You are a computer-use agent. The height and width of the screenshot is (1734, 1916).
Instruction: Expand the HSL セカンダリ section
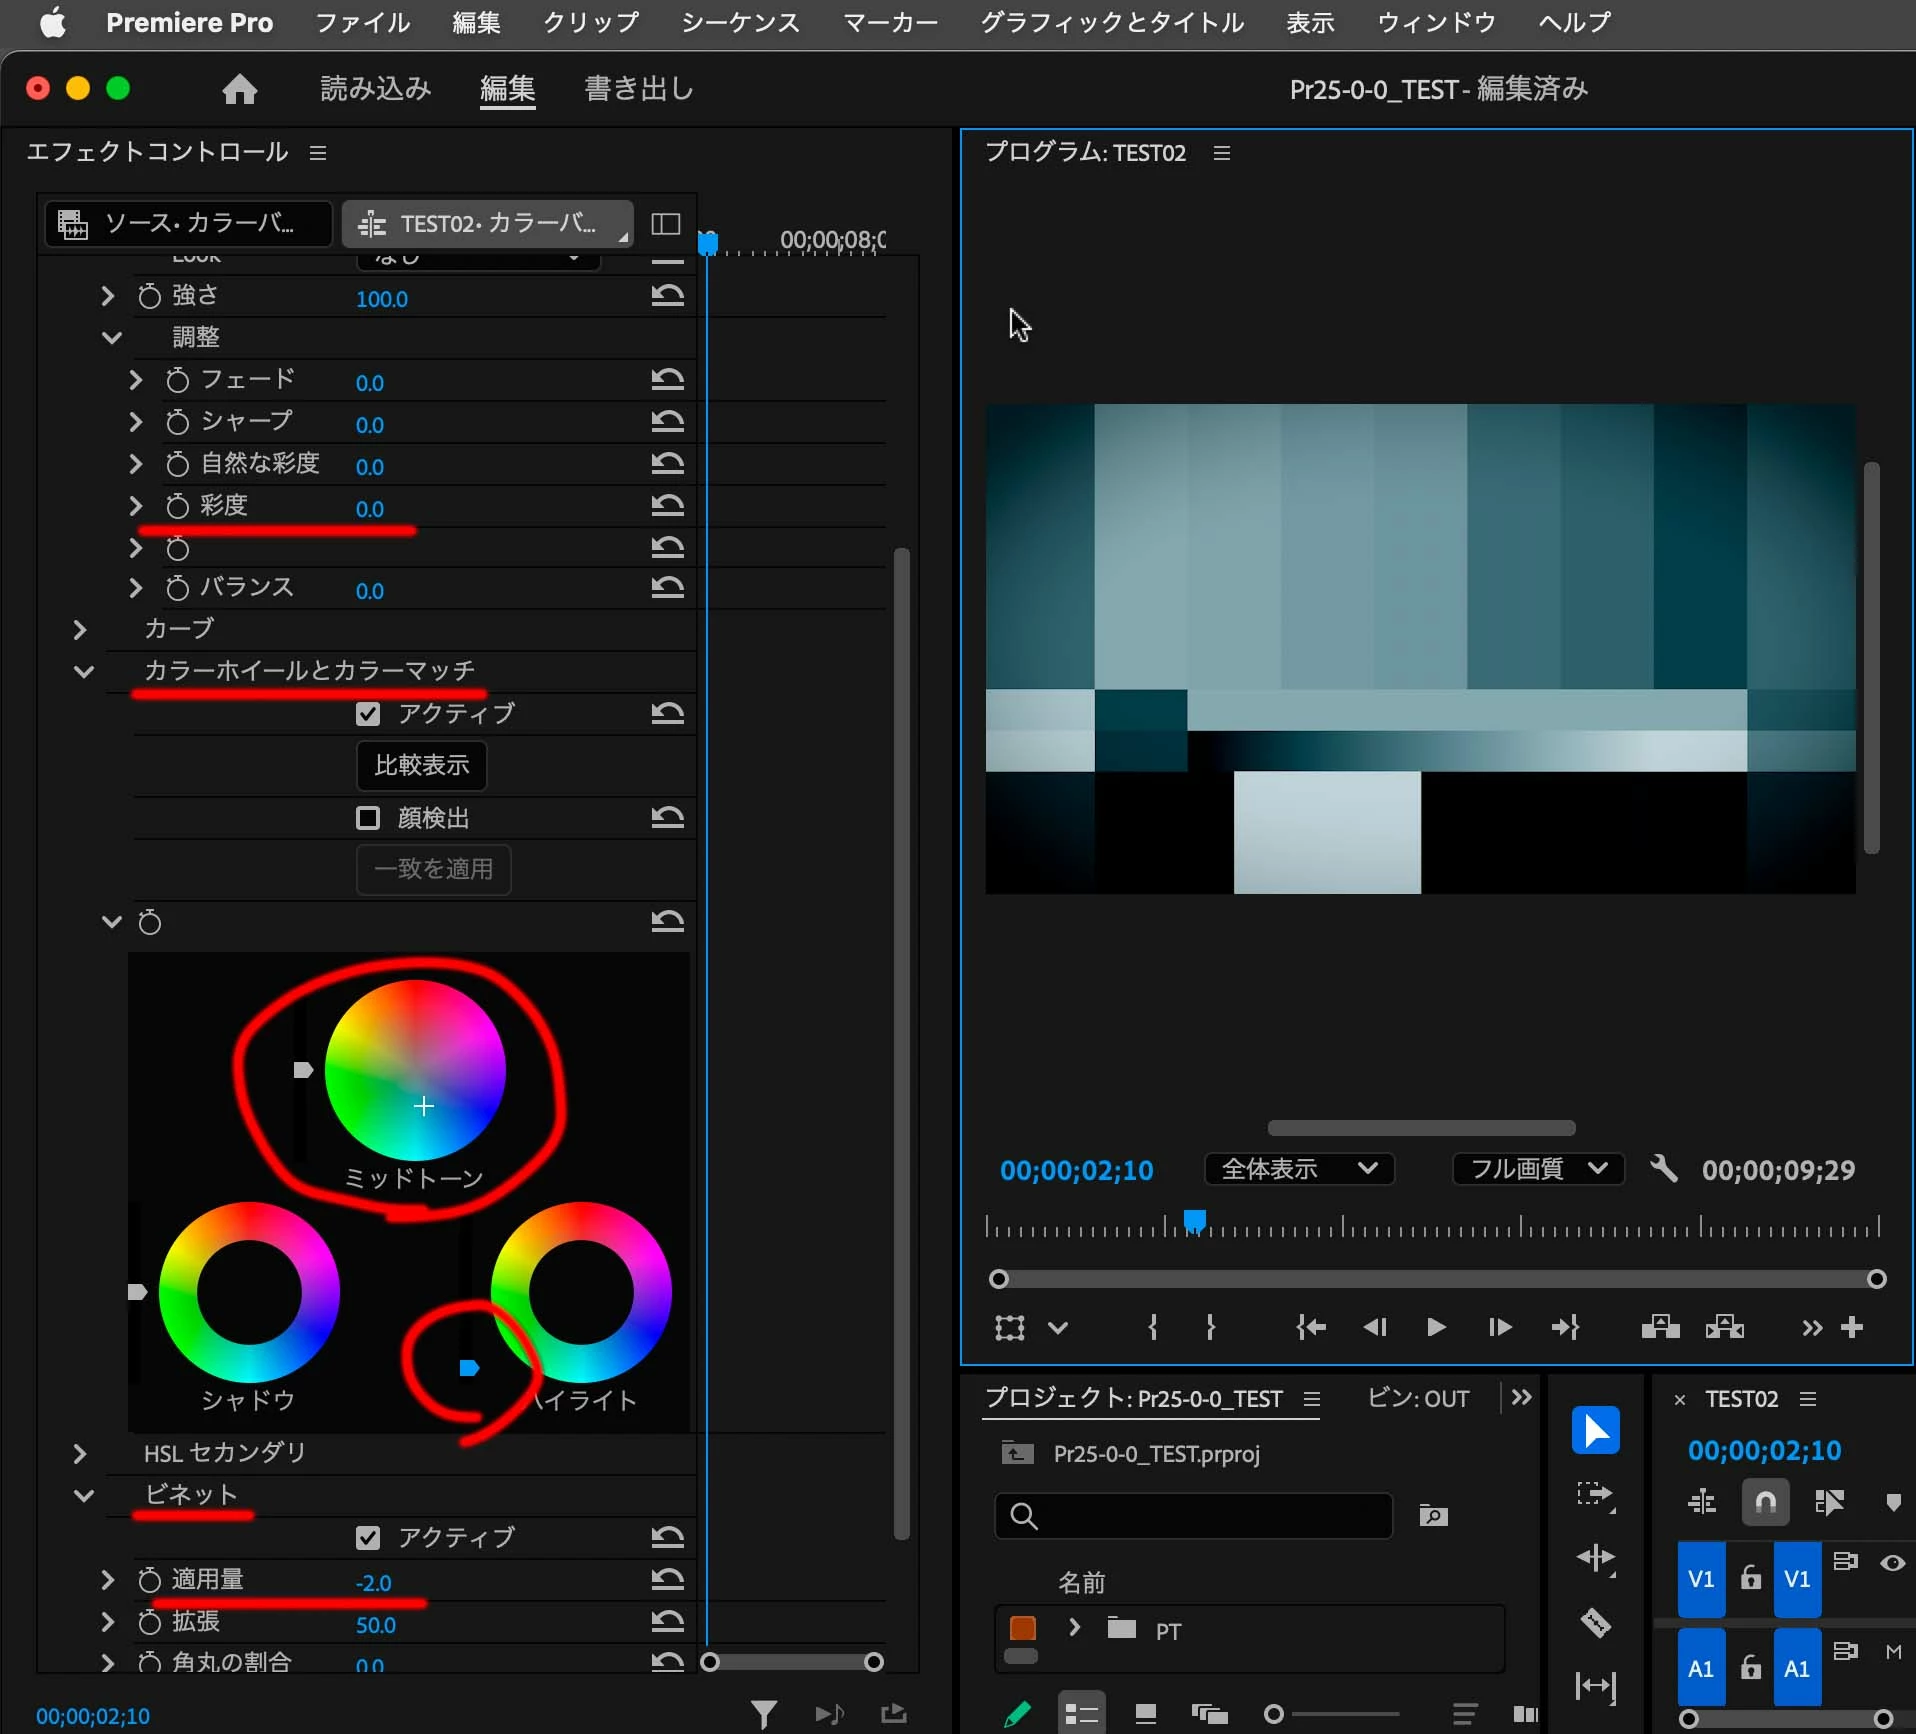point(80,1454)
